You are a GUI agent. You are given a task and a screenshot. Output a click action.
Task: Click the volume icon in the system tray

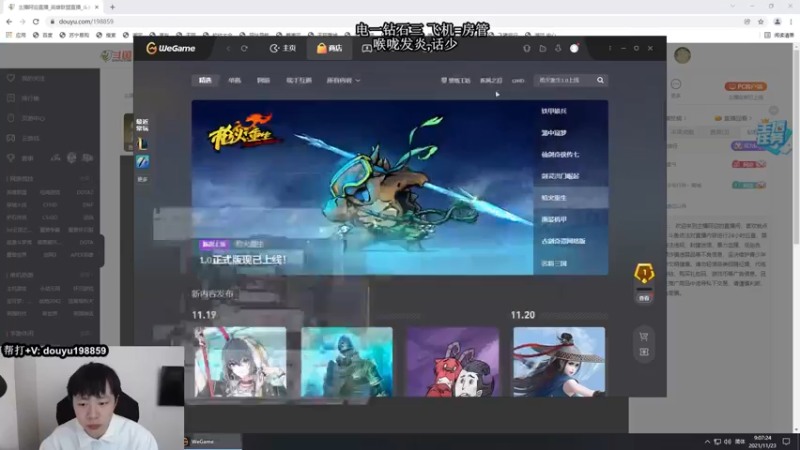728,442
